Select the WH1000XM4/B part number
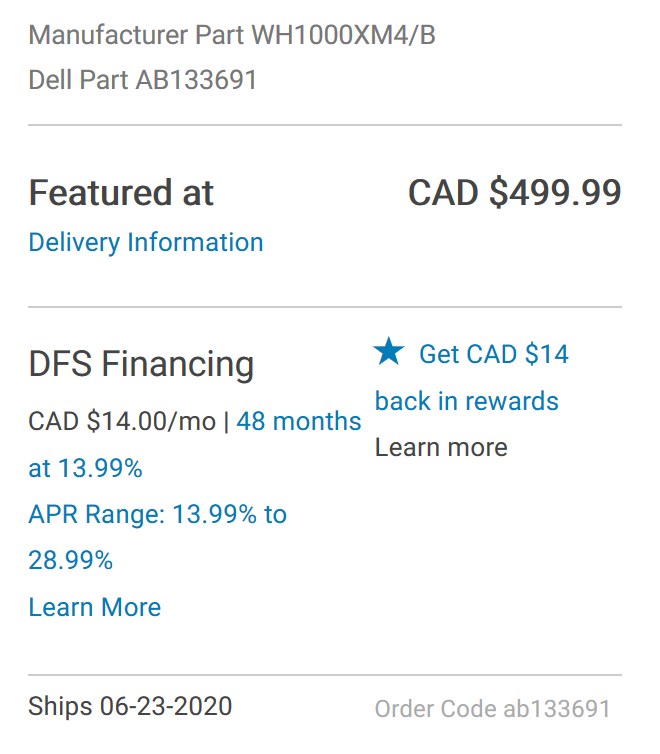 point(343,36)
